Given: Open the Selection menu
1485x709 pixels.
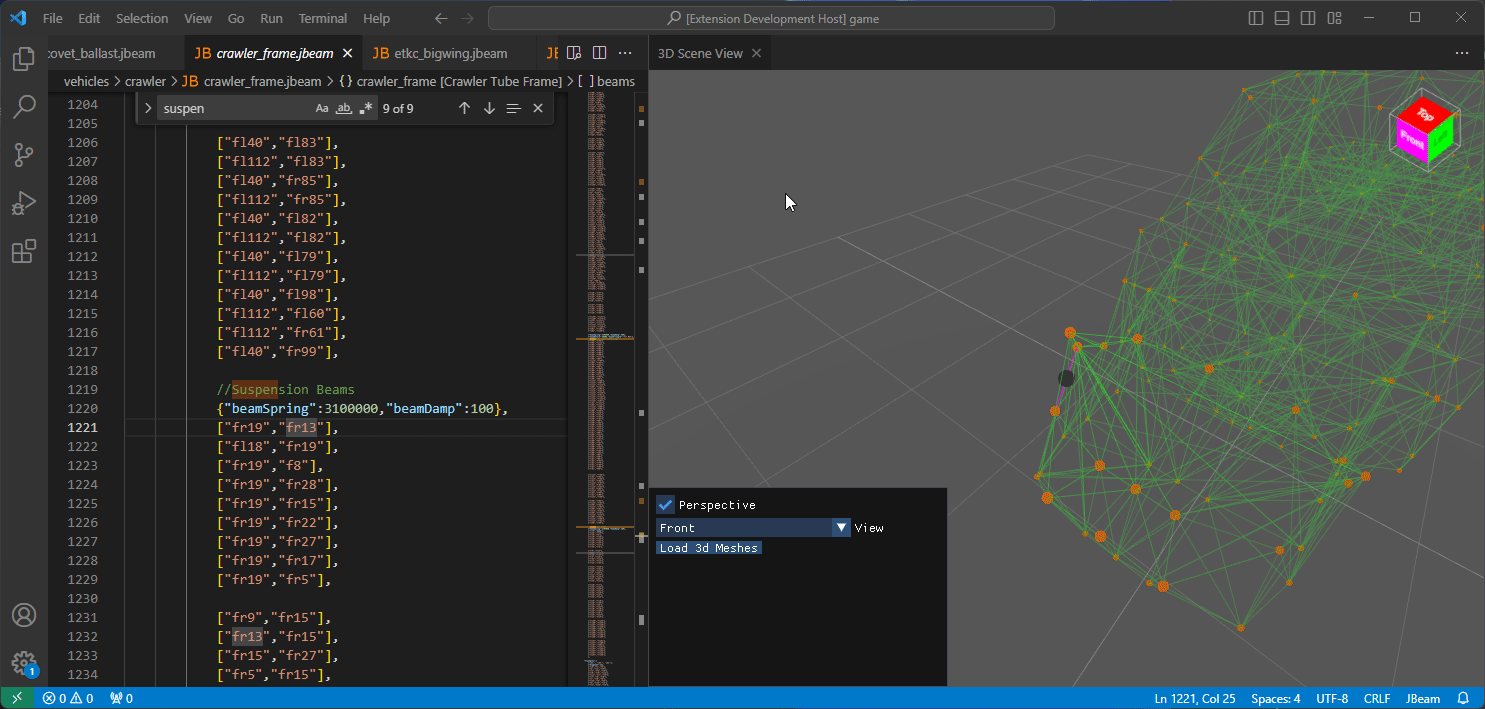Looking at the screenshot, I should (142, 18).
